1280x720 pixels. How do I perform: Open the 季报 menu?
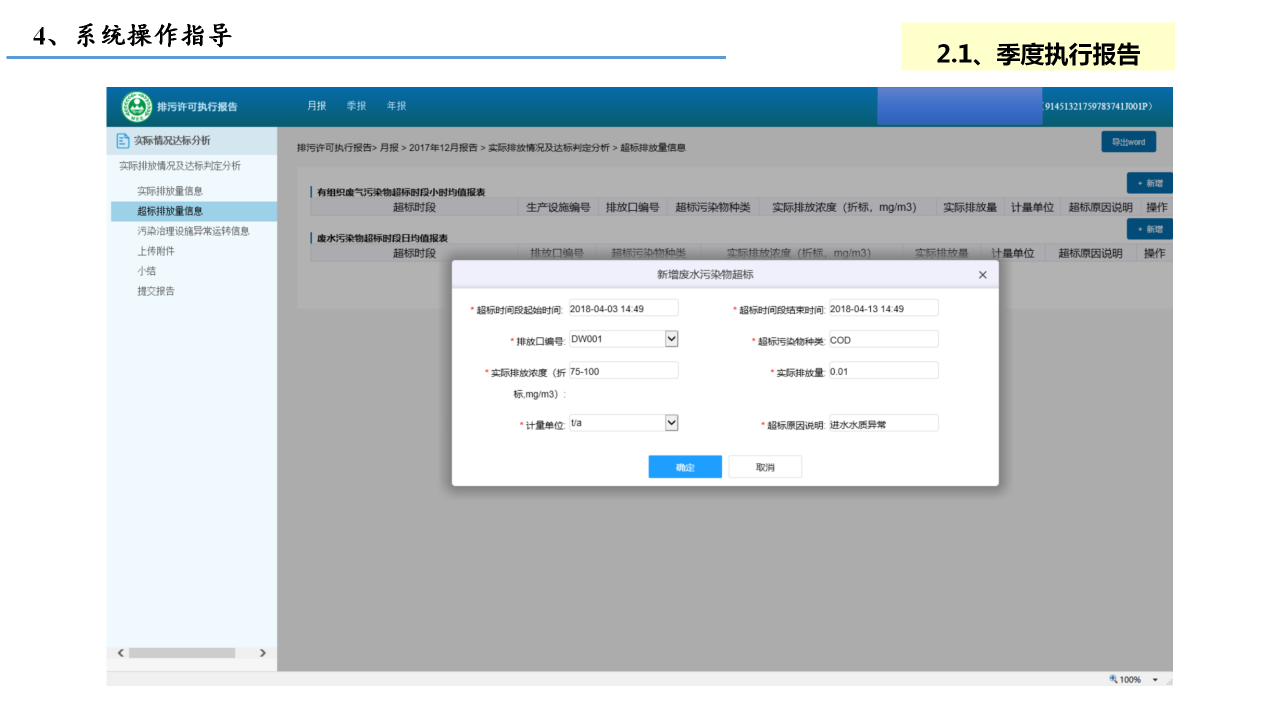356,106
